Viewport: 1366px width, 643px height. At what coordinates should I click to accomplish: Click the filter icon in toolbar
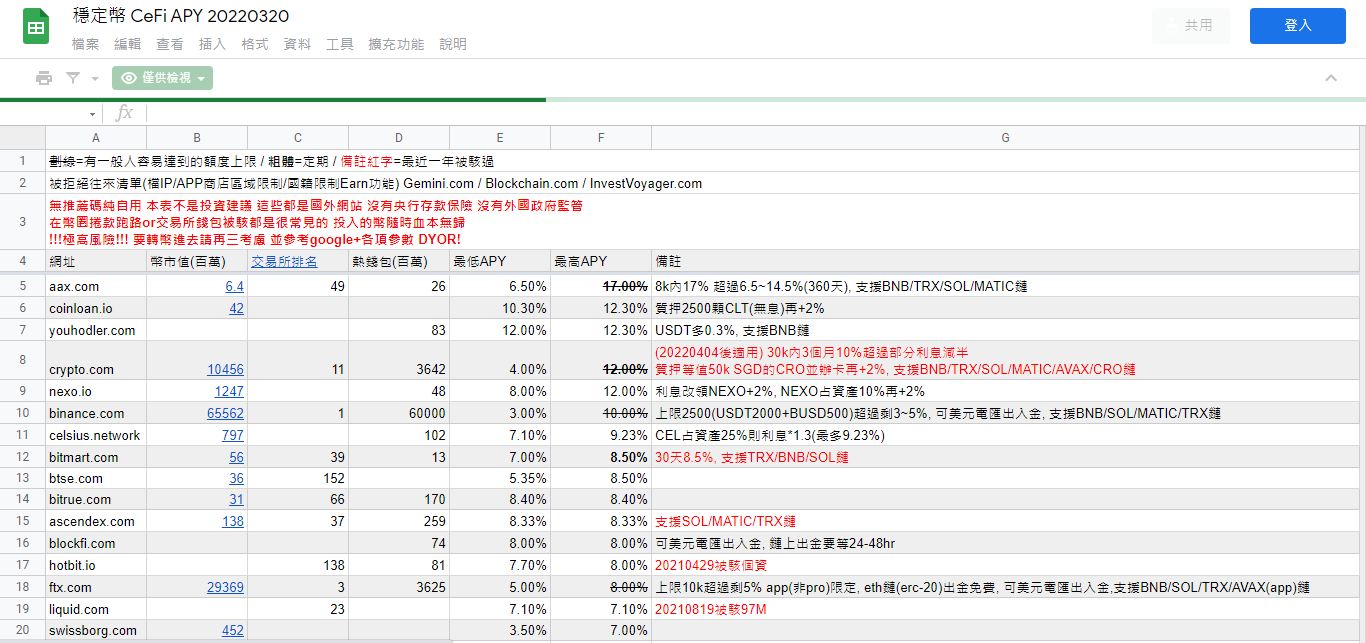tap(73, 78)
